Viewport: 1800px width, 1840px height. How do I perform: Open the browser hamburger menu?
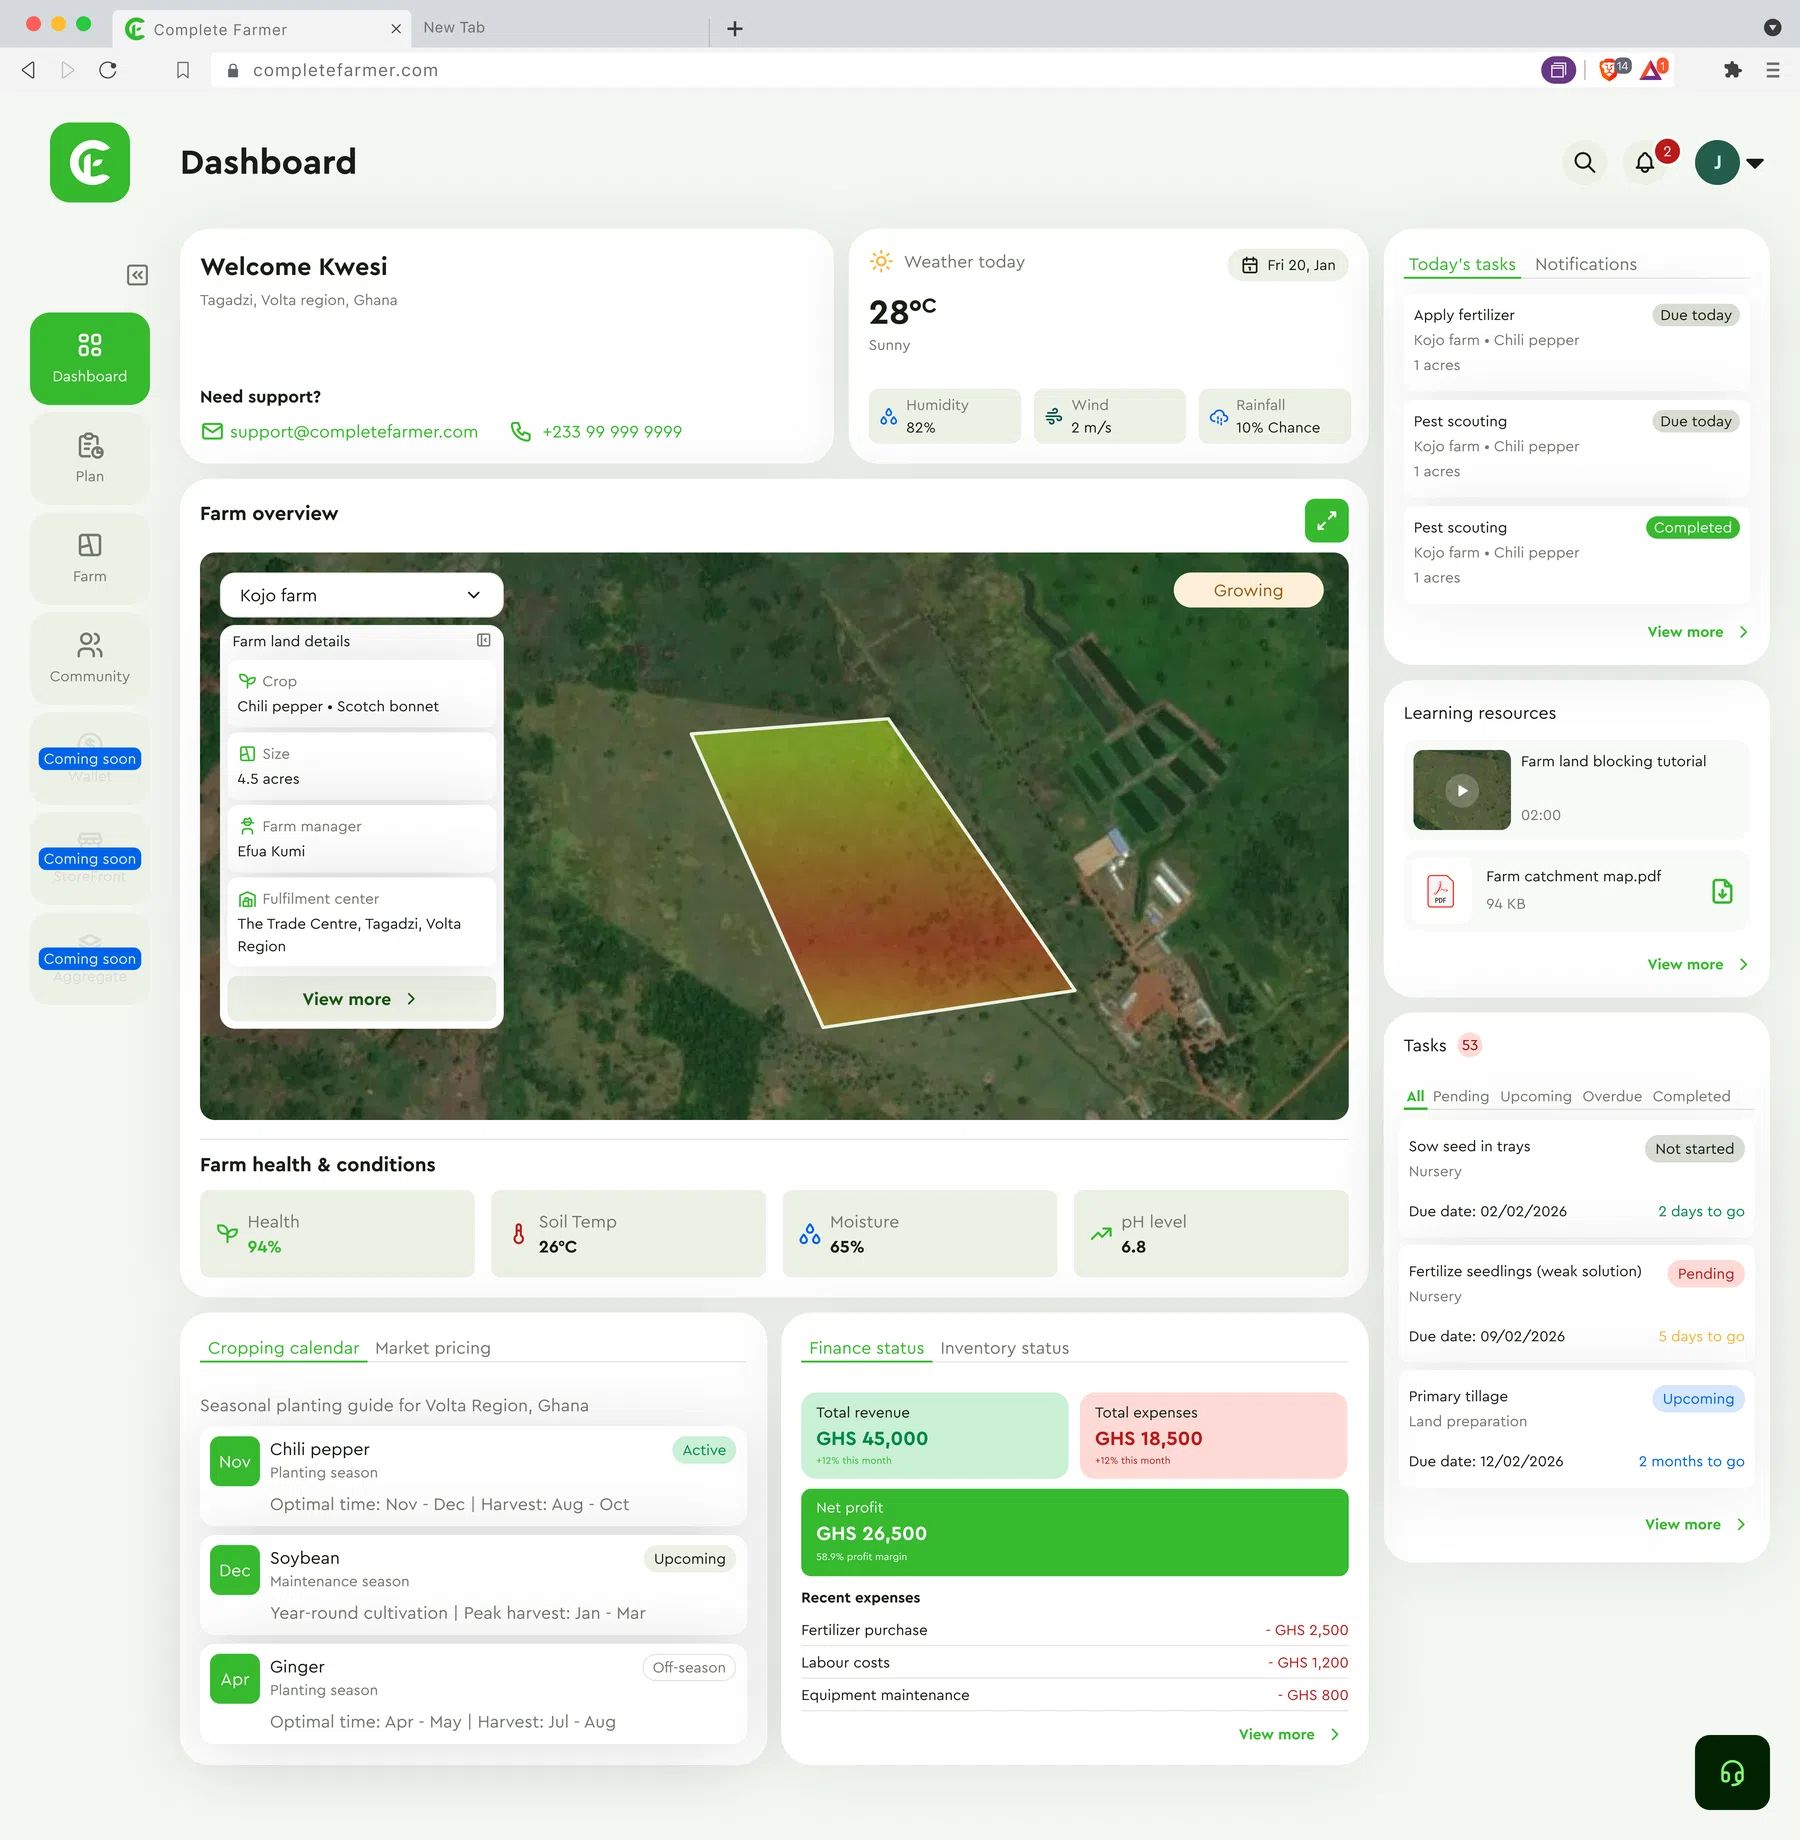pyautogui.click(x=1773, y=70)
